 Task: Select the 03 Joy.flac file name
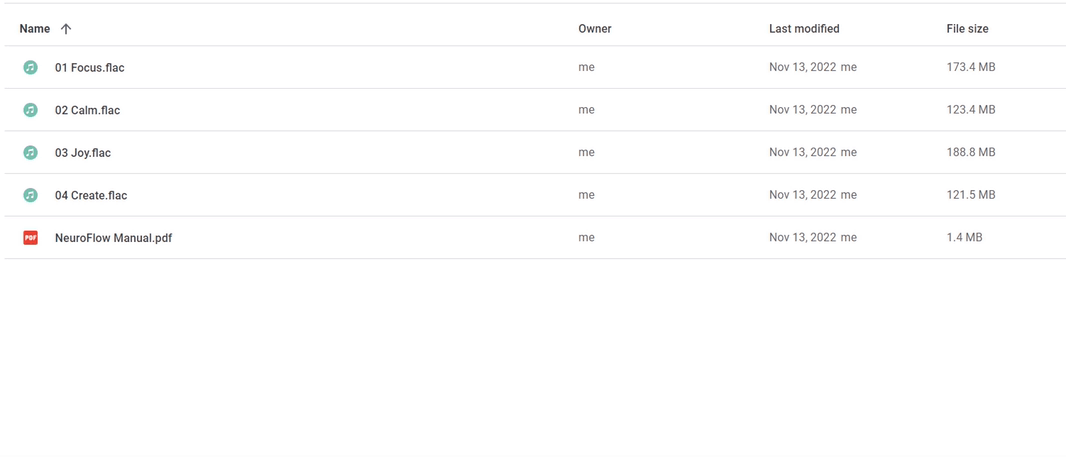83,152
